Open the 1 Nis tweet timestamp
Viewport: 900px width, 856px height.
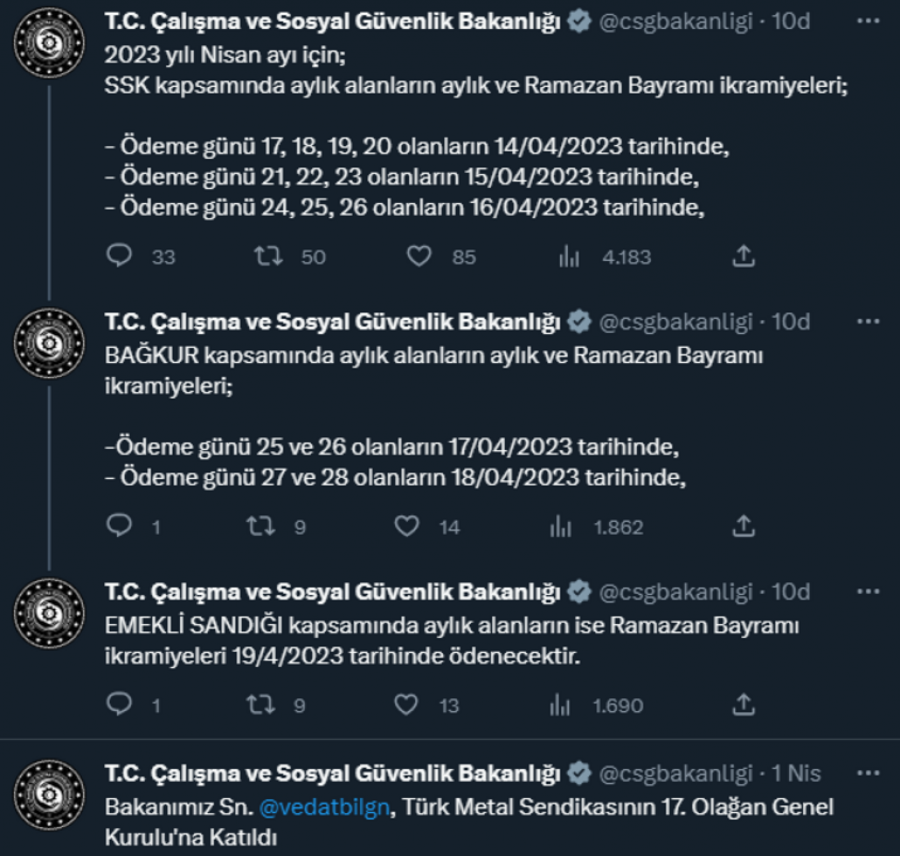(x=796, y=773)
